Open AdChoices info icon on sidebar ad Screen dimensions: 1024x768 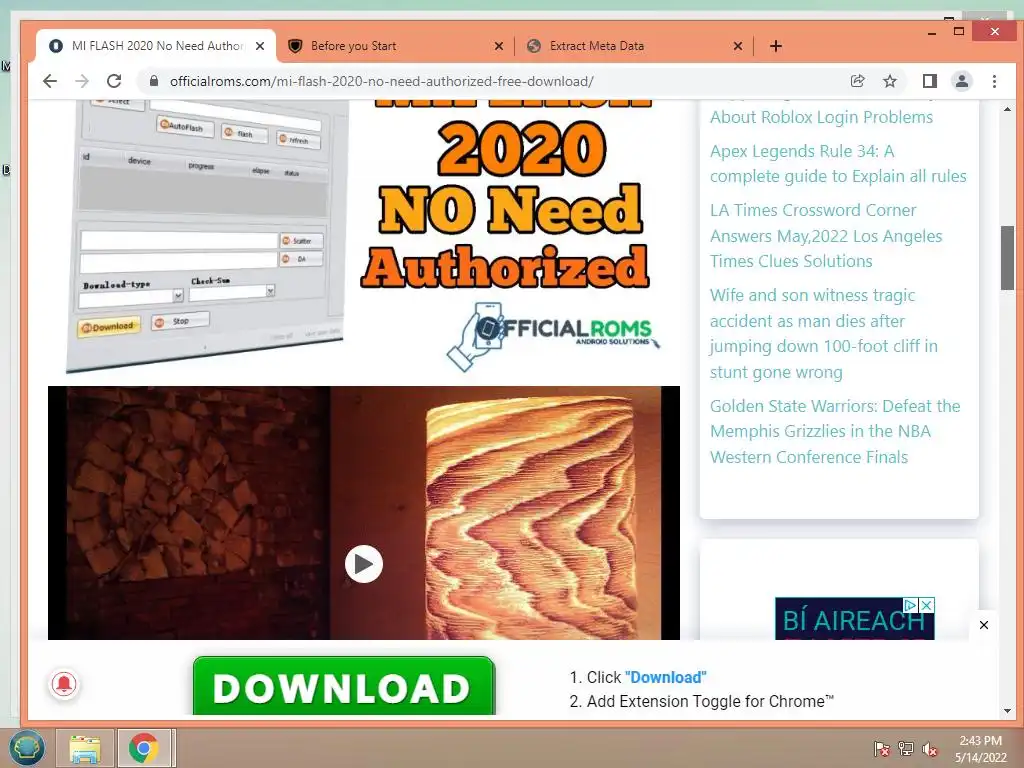tap(910, 605)
